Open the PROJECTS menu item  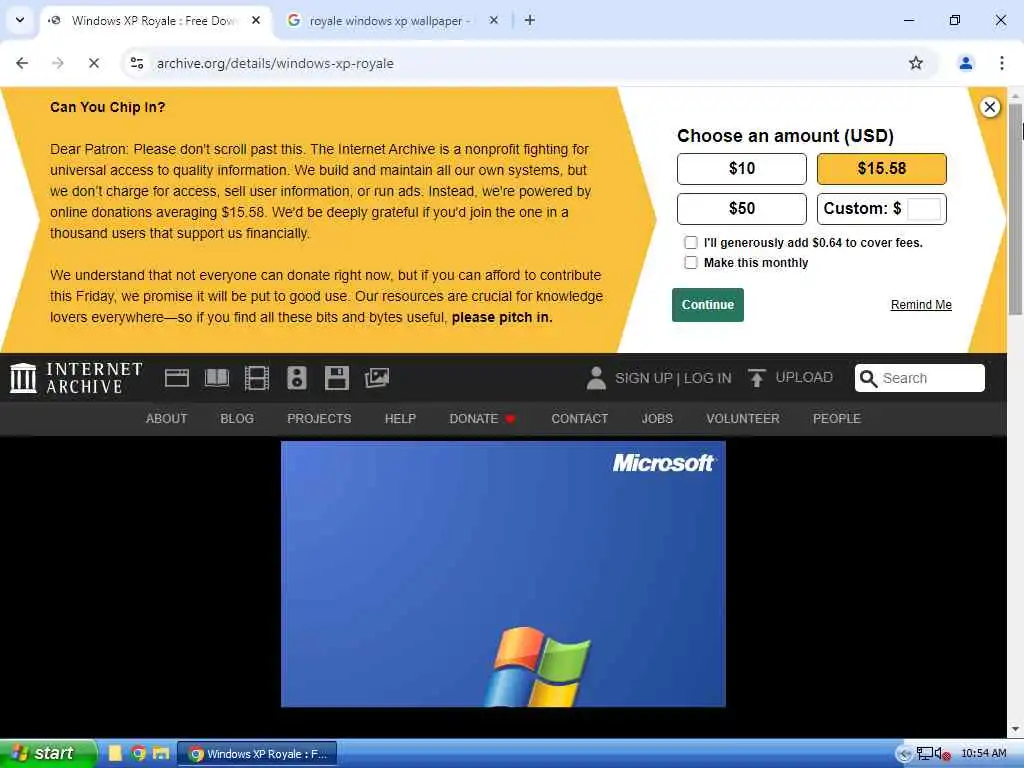(319, 419)
